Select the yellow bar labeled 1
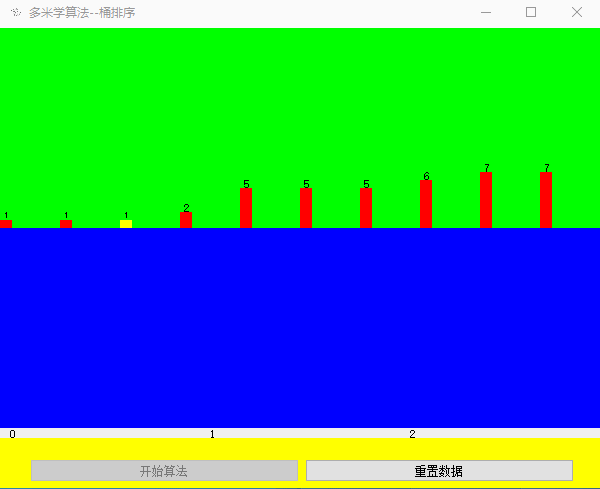 click(126, 224)
